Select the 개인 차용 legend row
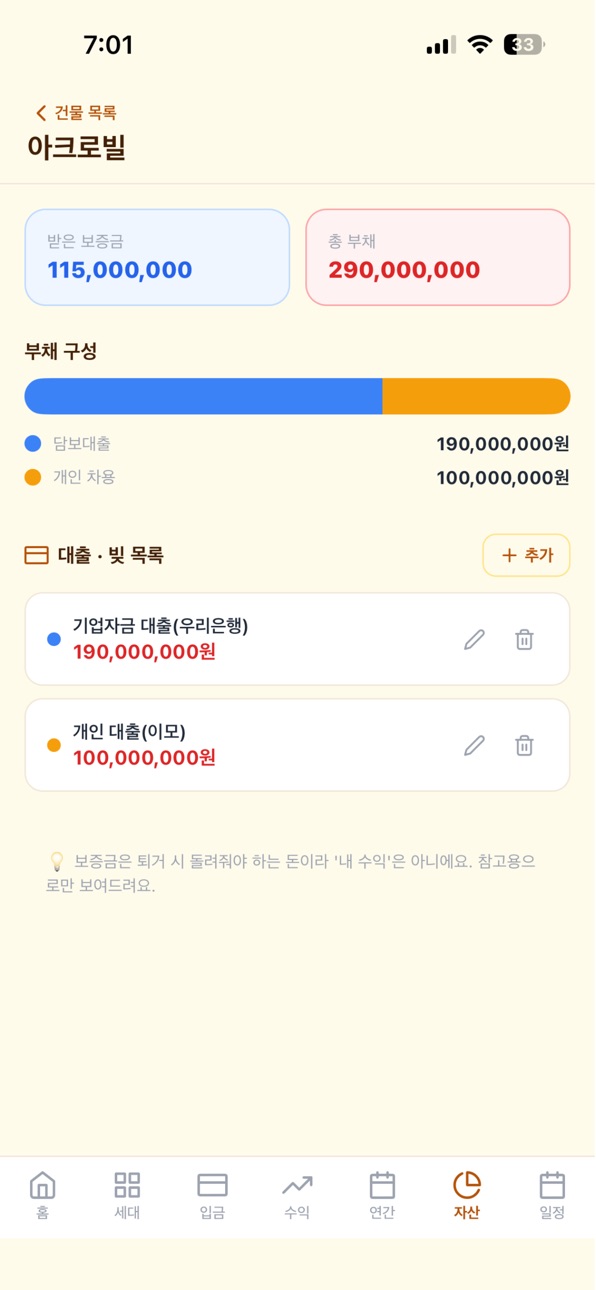The image size is (596, 1290). 297,478
